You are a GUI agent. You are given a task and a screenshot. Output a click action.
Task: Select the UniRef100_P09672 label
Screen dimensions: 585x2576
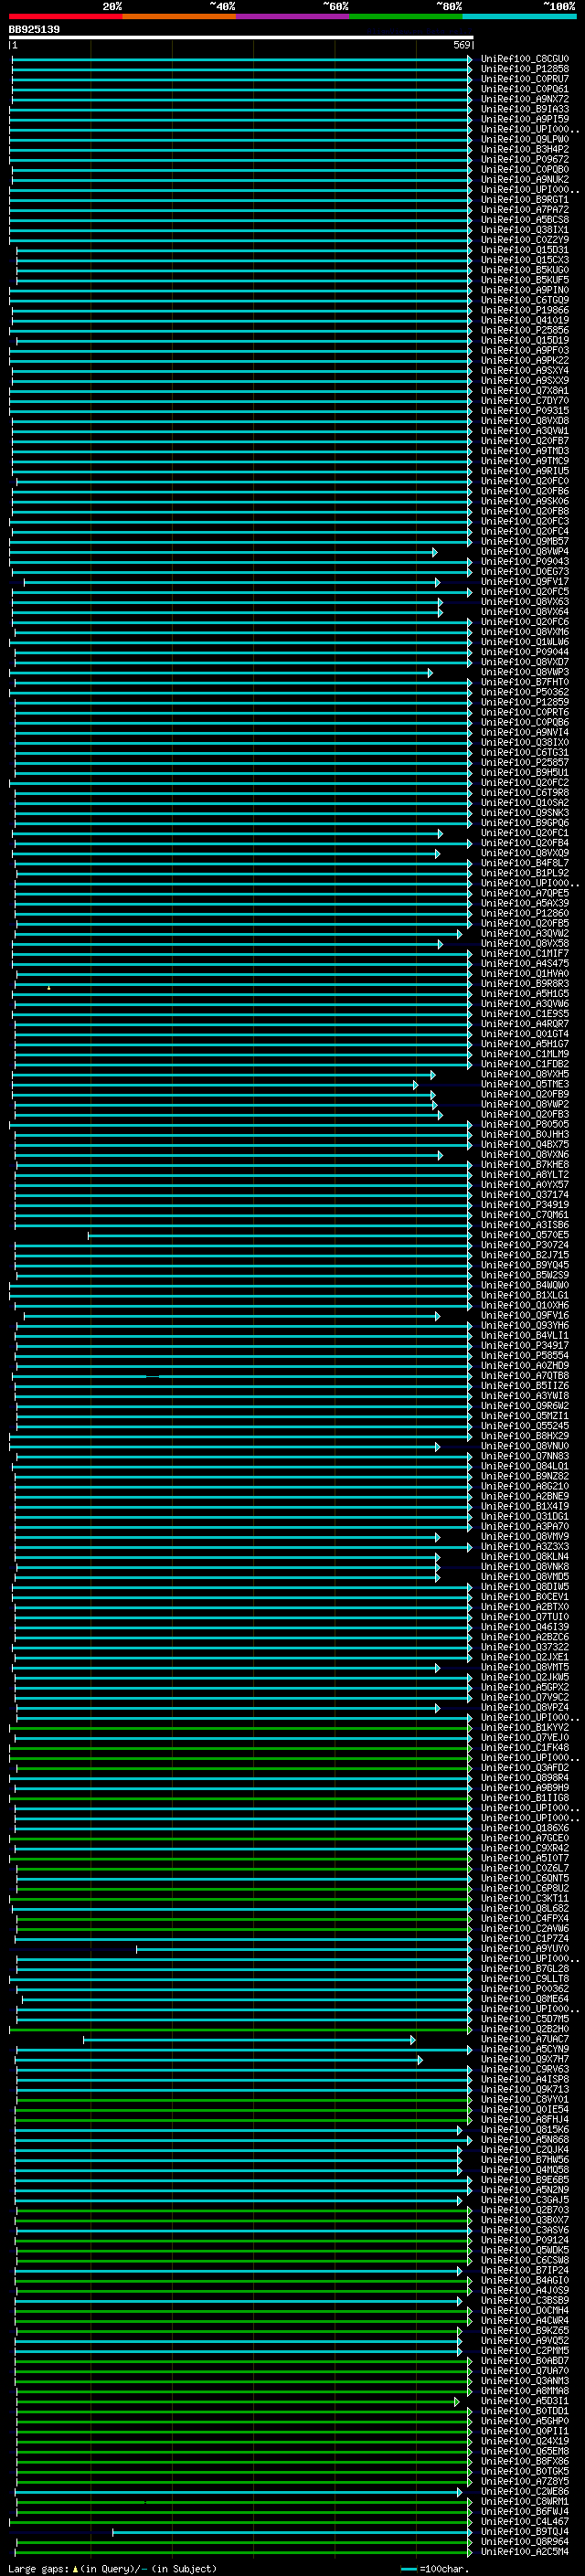524,159
